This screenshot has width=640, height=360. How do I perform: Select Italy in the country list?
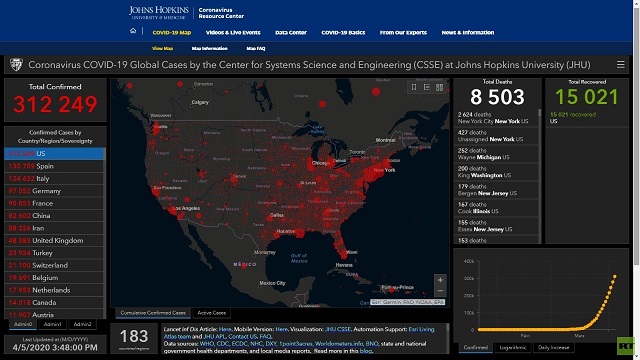pos(54,178)
